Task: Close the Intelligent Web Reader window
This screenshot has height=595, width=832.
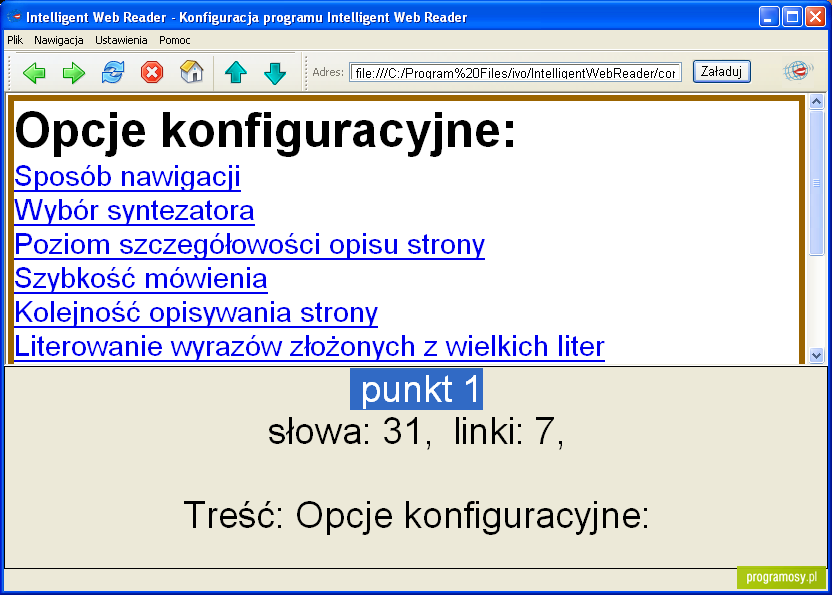Action: coord(816,16)
